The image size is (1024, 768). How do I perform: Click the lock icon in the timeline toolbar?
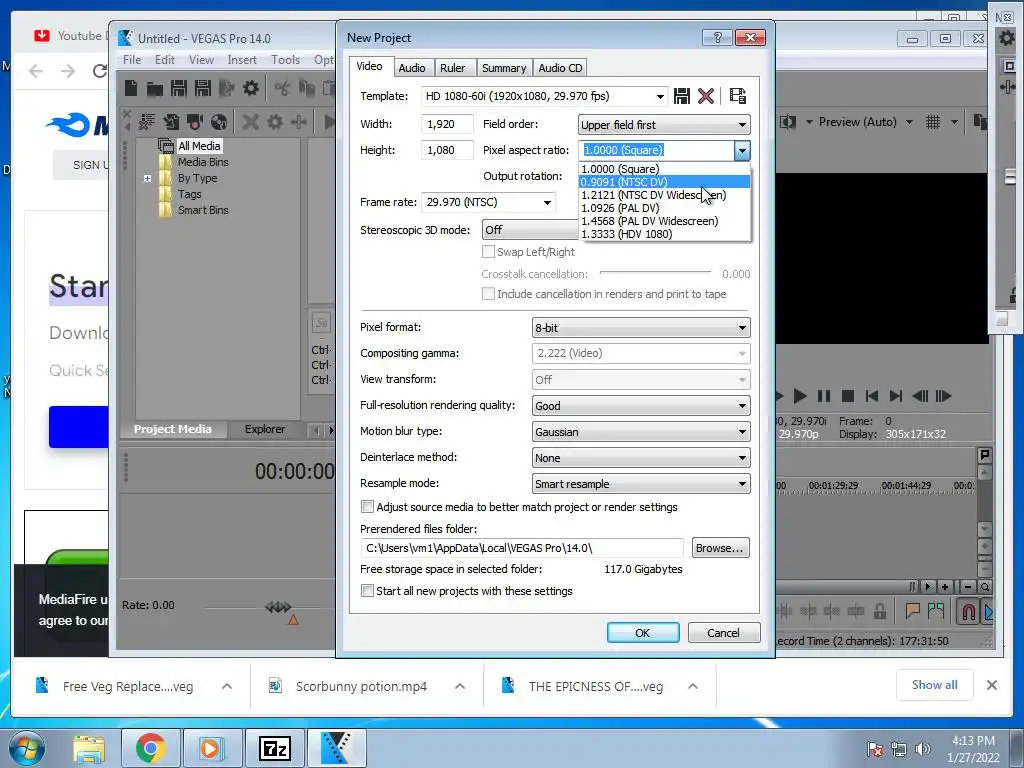(x=880, y=611)
